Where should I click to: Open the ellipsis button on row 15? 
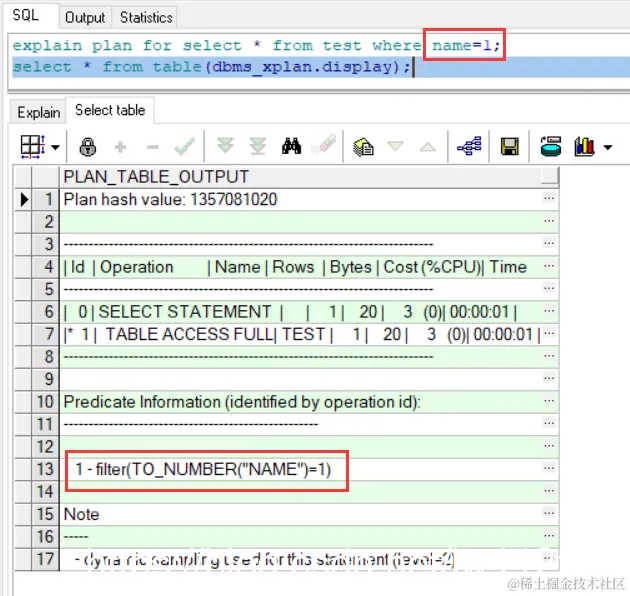point(549,514)
